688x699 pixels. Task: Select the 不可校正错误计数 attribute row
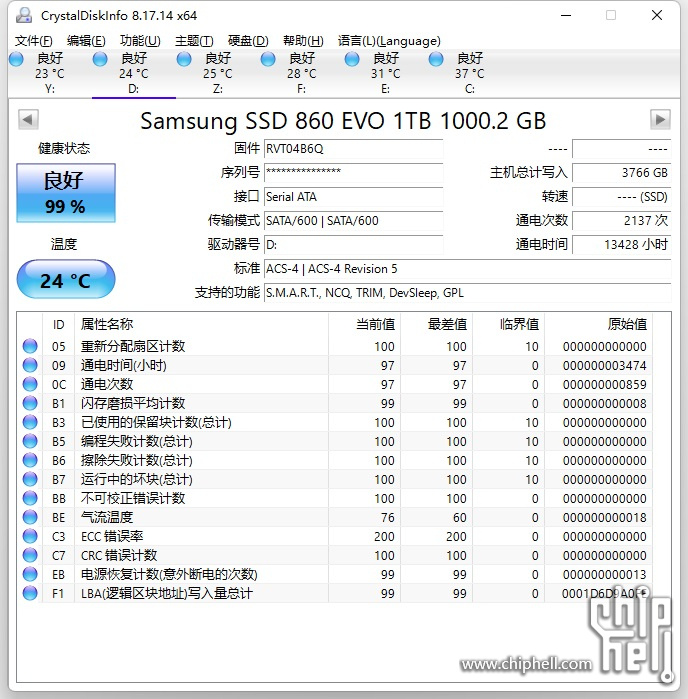(334, 498)
